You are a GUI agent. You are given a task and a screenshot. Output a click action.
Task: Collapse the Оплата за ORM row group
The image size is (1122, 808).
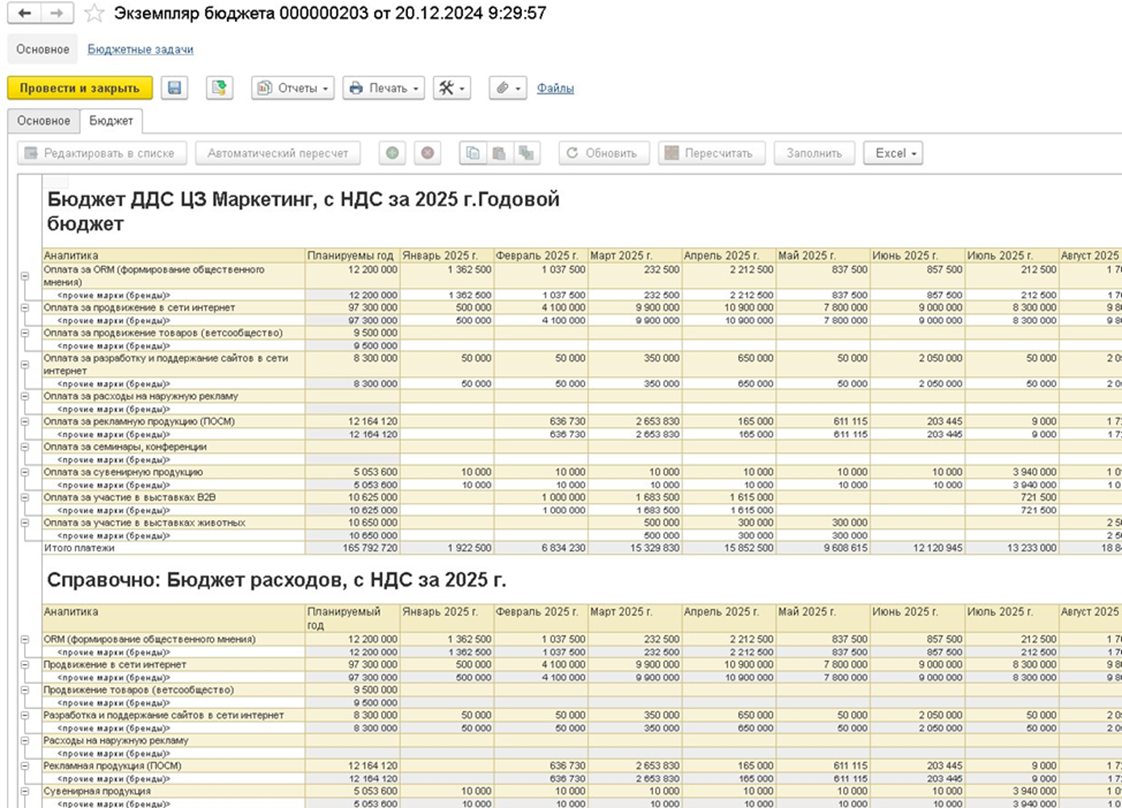click(25, 276)
